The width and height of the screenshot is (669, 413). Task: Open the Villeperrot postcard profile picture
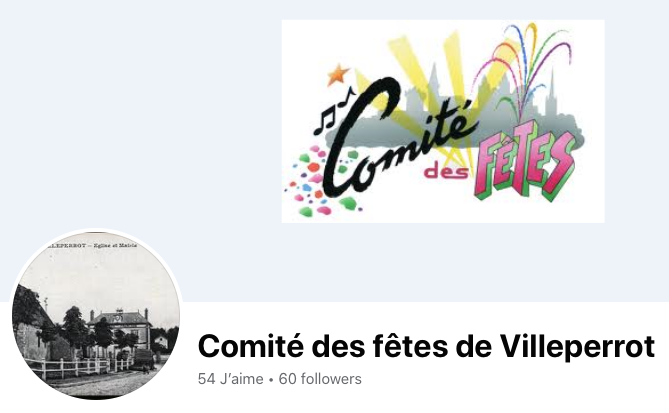[x=96, y=315]
